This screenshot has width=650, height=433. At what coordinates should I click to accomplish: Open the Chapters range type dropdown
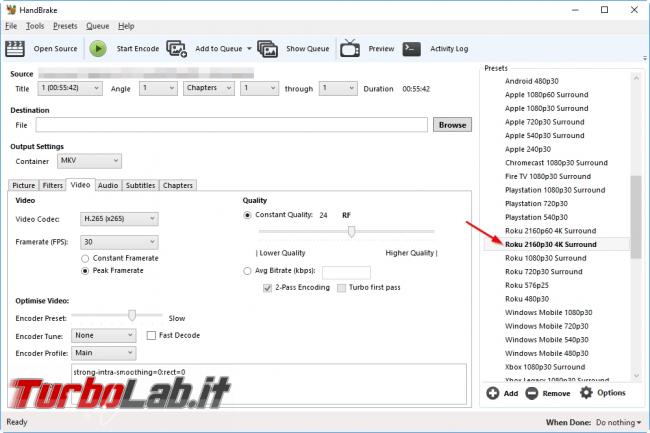click(x=209, y=88)
